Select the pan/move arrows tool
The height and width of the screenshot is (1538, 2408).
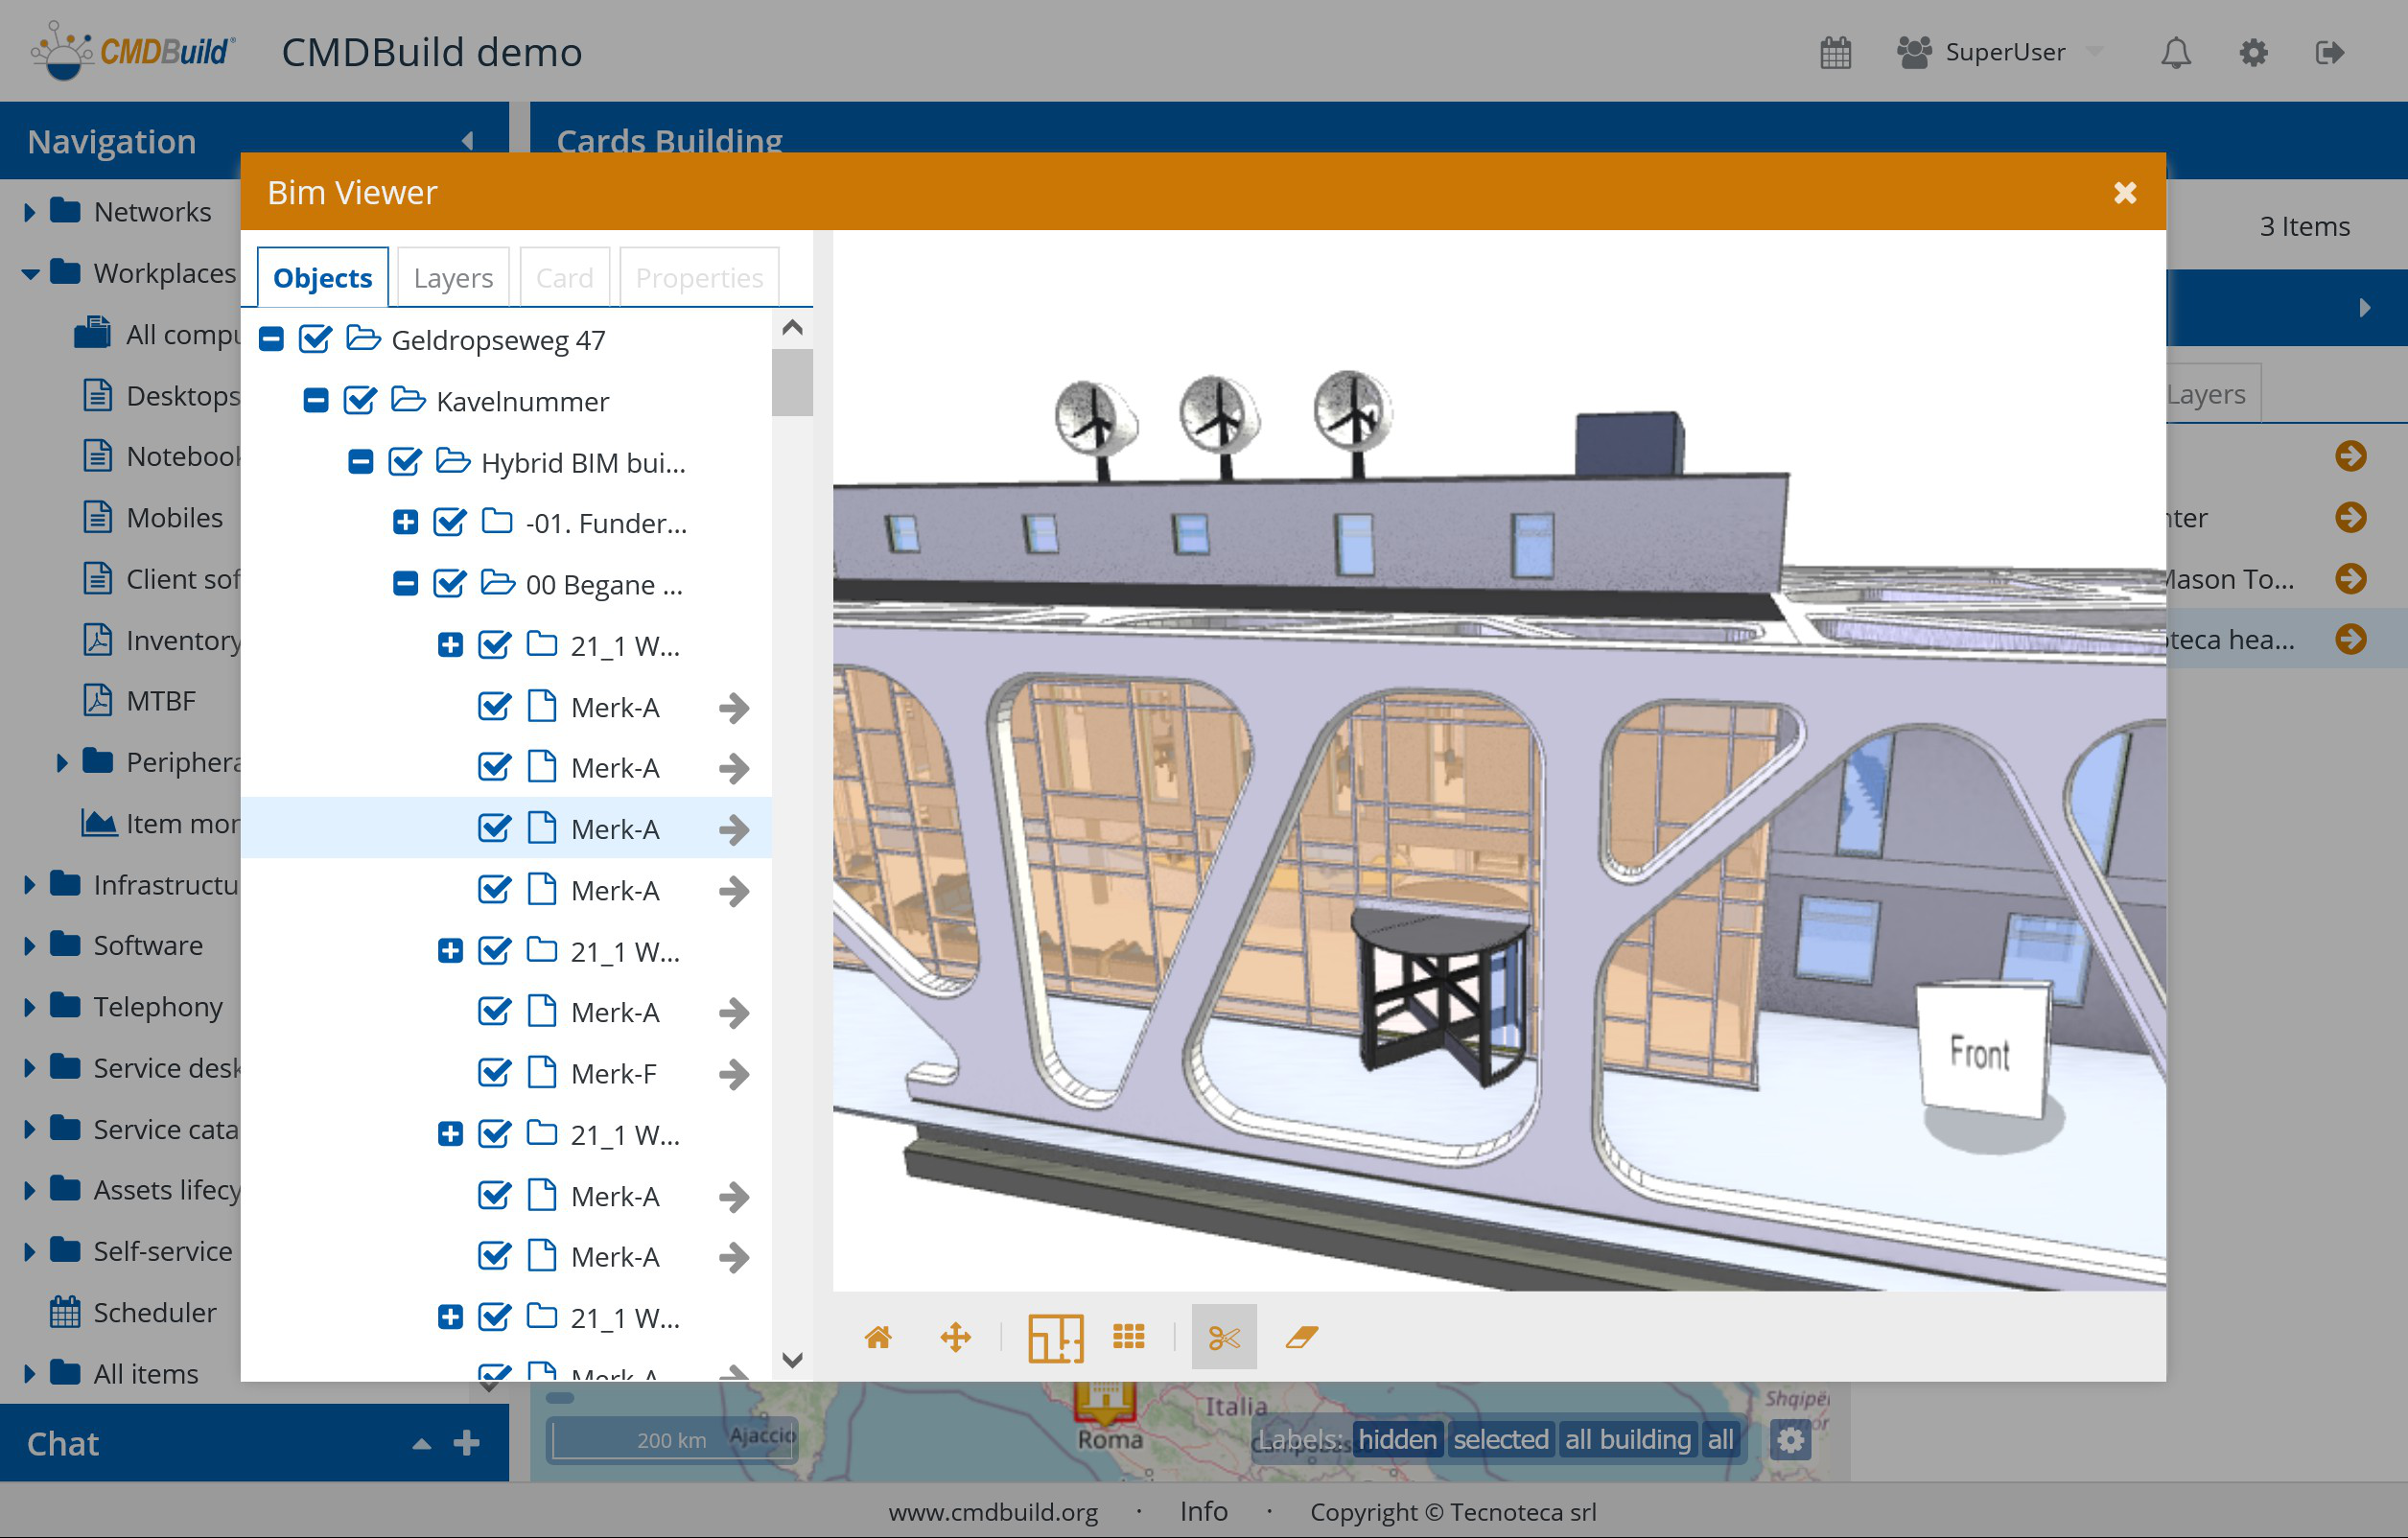(x=955, y=1337)
